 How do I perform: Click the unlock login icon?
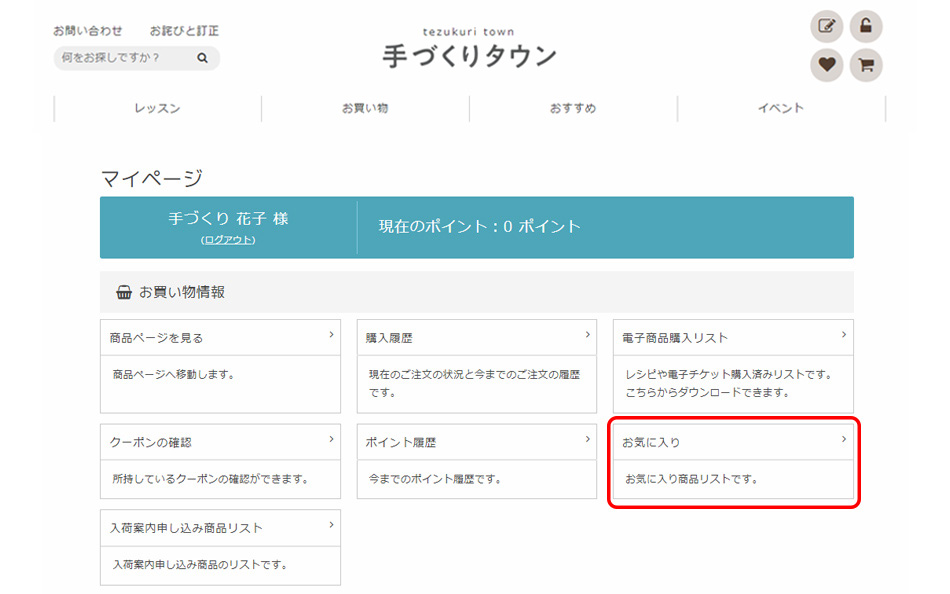(x=866, y=27)
